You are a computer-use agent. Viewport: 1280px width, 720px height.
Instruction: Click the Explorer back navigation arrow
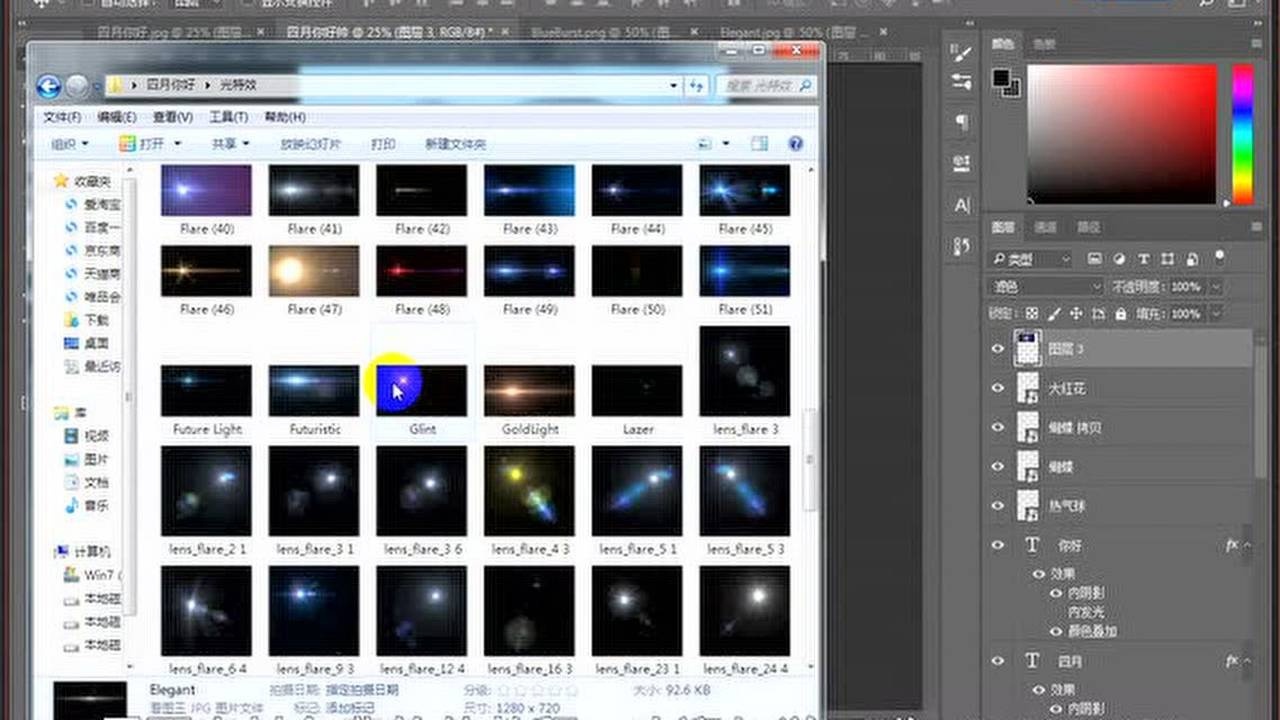point(48,87)
